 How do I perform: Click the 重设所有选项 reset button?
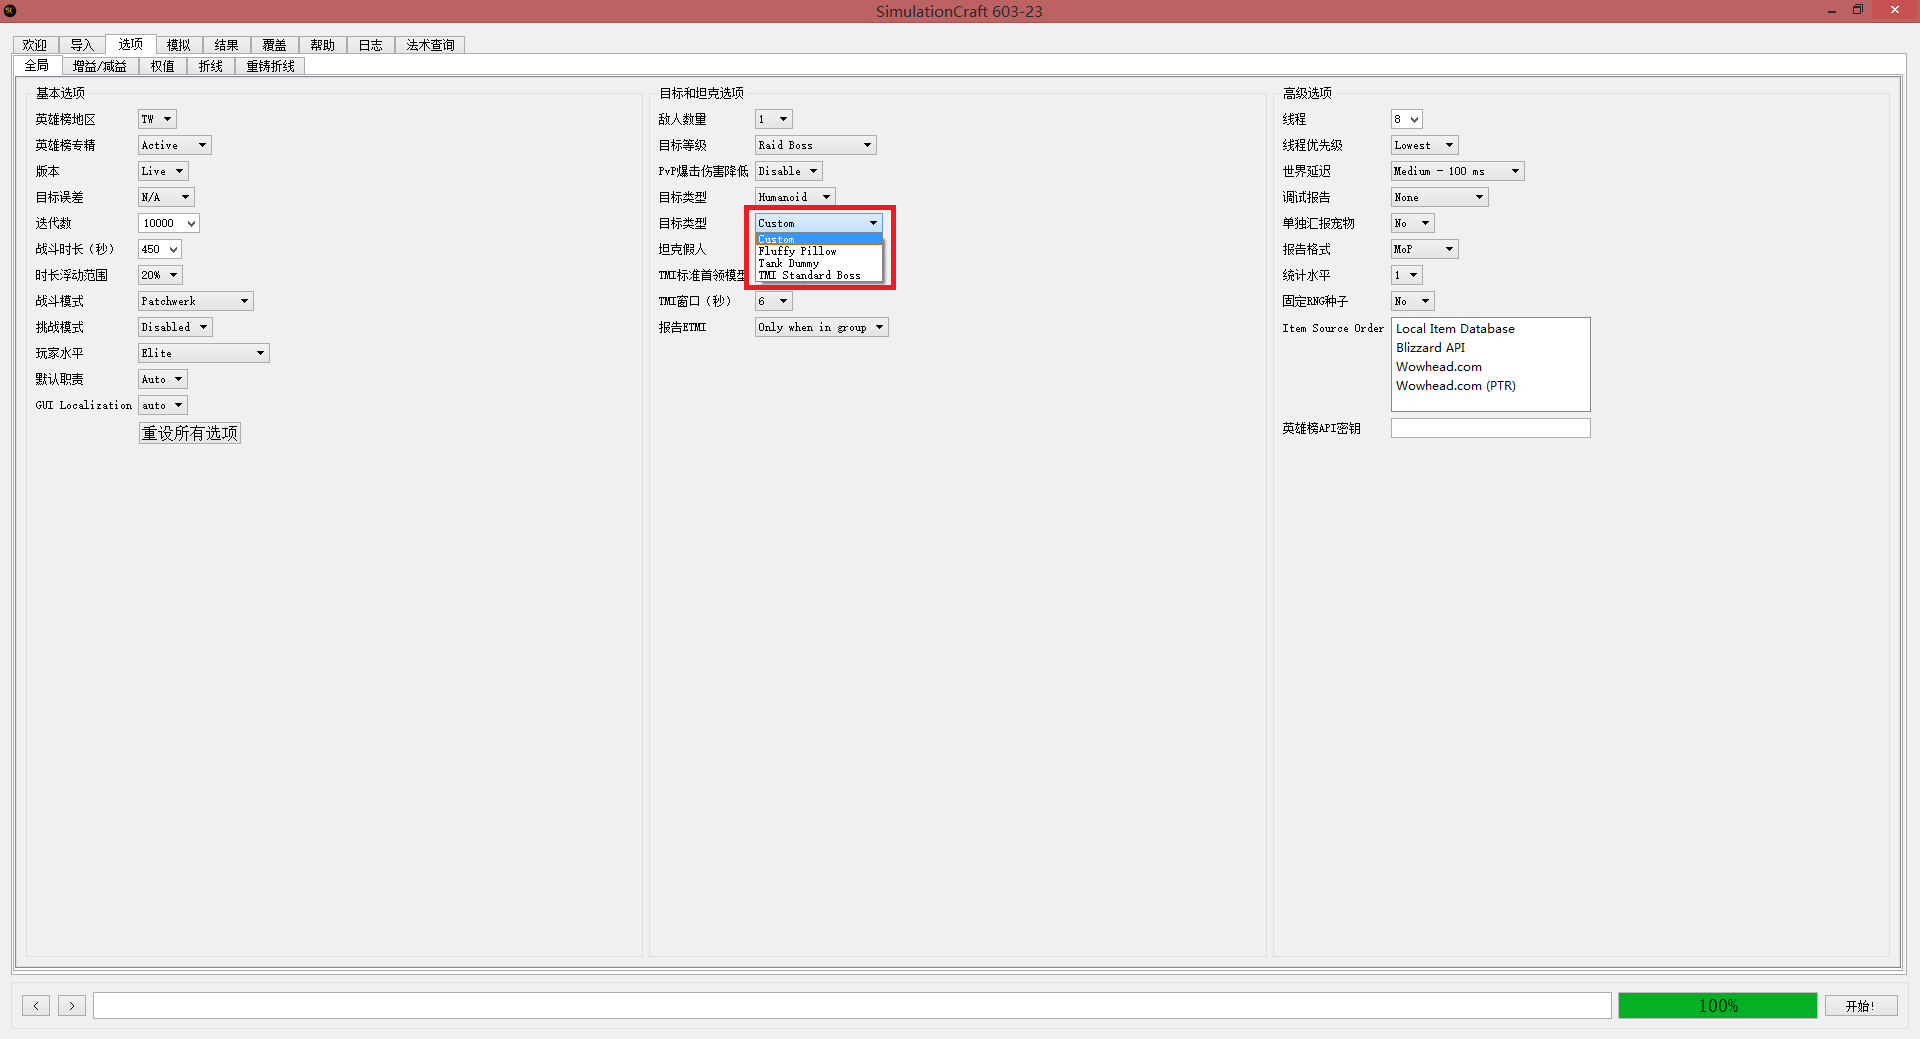click(x=190, y=433)
